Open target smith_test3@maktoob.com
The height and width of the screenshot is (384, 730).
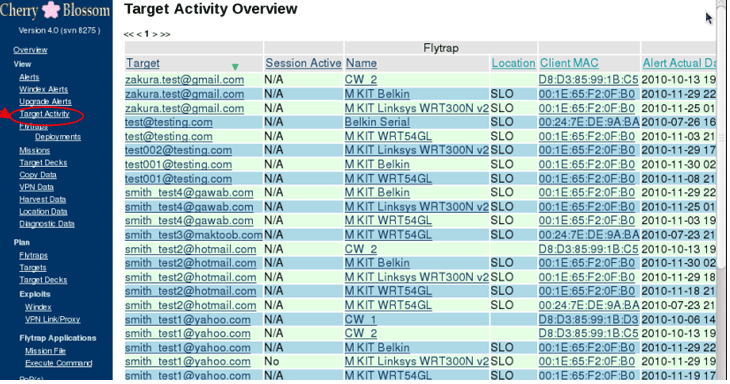[194, 235]
